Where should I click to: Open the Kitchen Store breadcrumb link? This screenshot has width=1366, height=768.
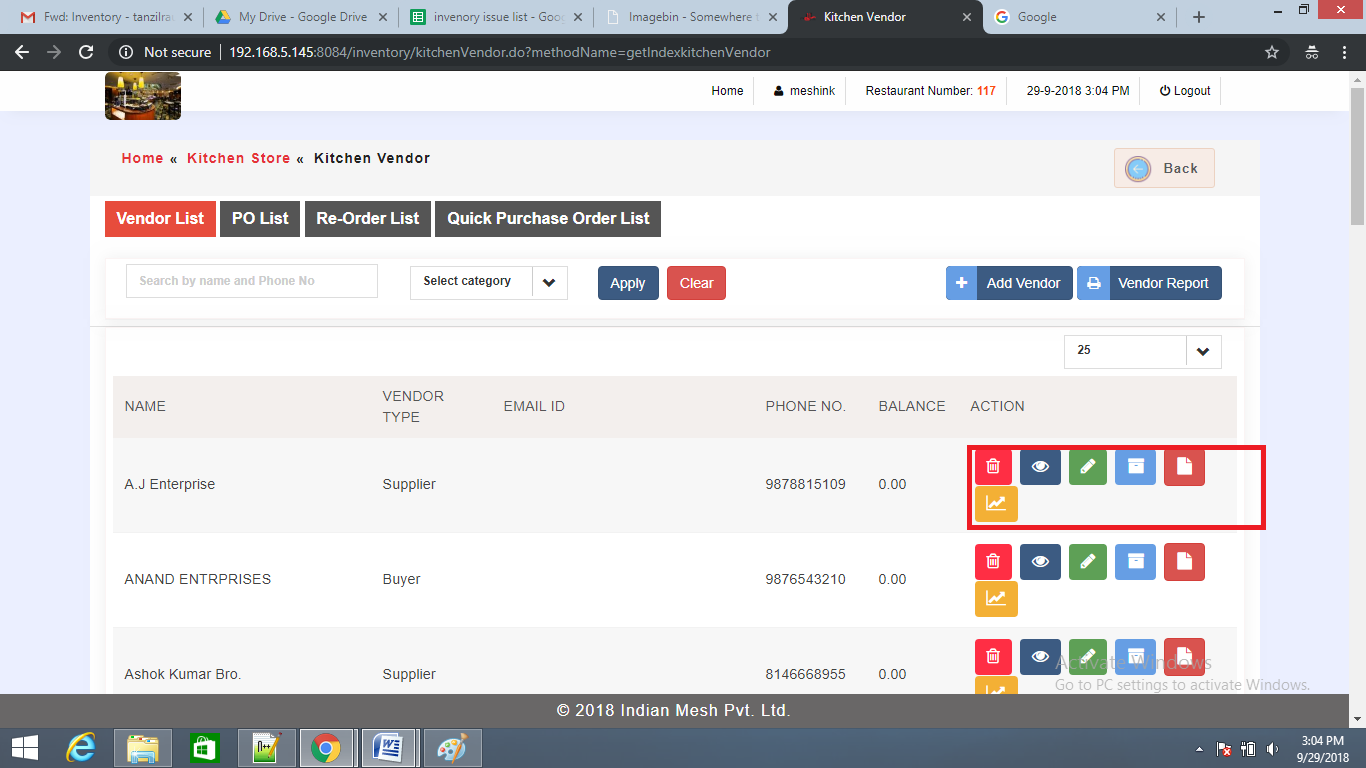click(x=238, y=158)
